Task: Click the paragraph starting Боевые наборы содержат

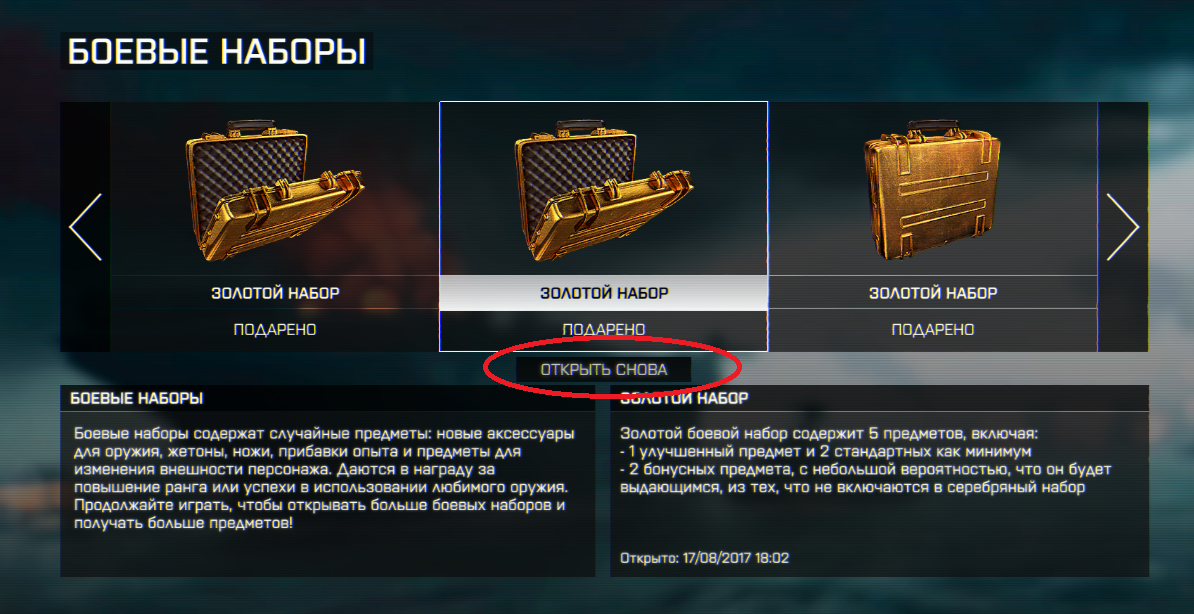Action: [324, 478]
